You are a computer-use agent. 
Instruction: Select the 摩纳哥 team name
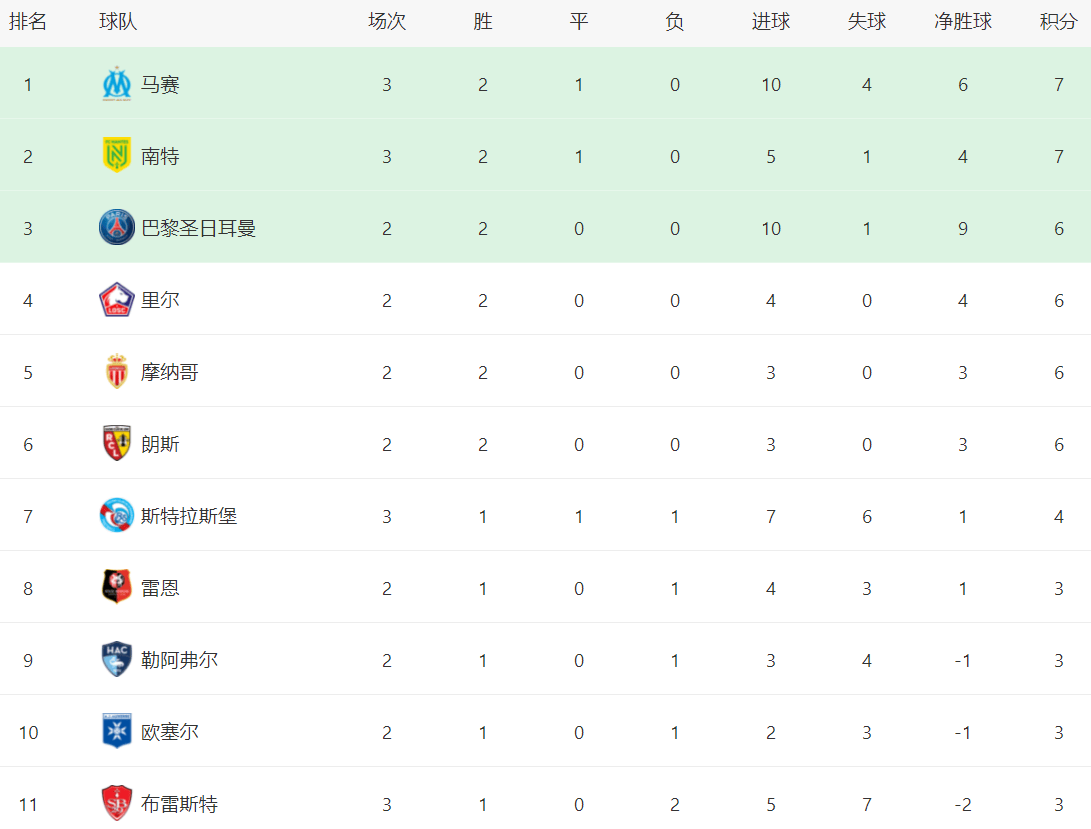point(170,372)
